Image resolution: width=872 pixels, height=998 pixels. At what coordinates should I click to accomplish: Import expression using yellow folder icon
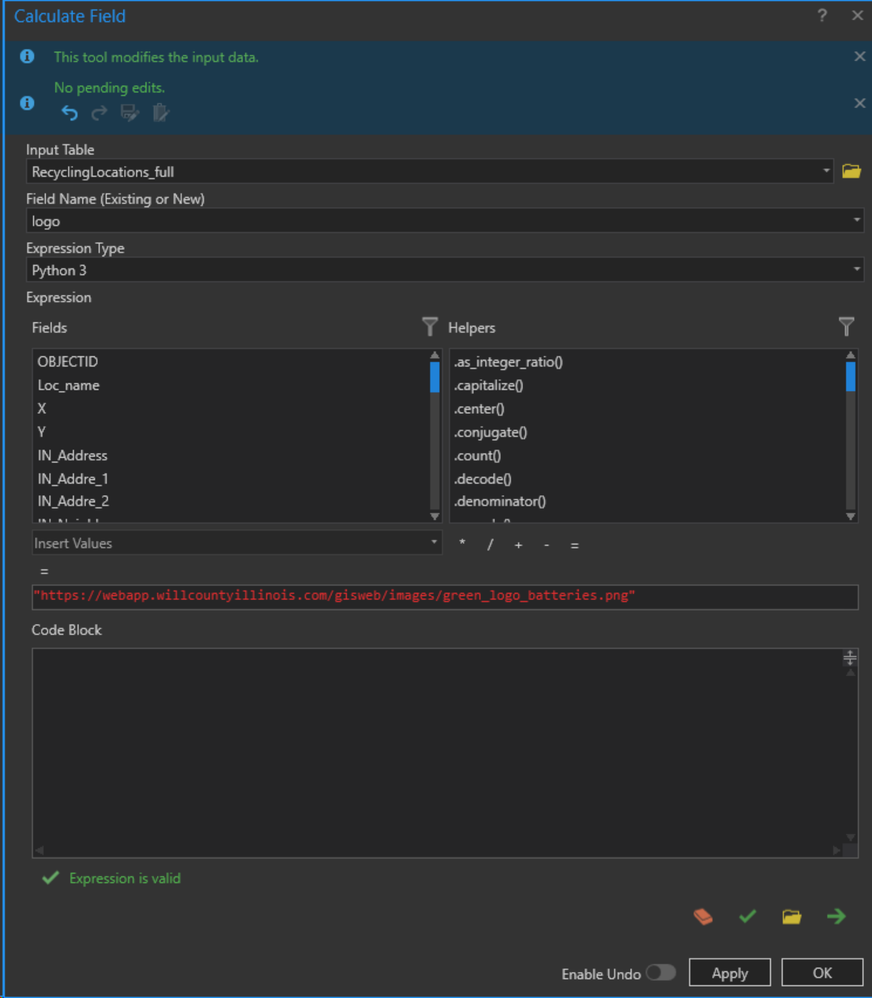click(792, 916)
